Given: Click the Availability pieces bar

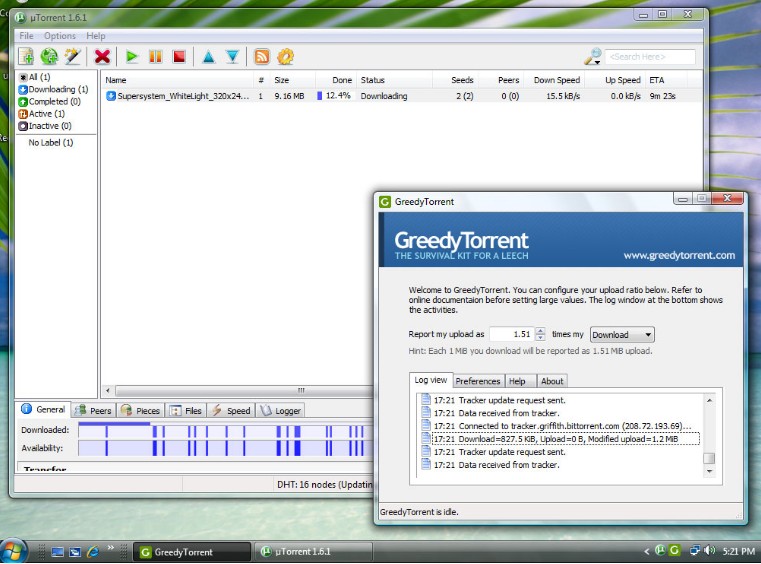Looking at the screenshot, I should click(226, 448).
